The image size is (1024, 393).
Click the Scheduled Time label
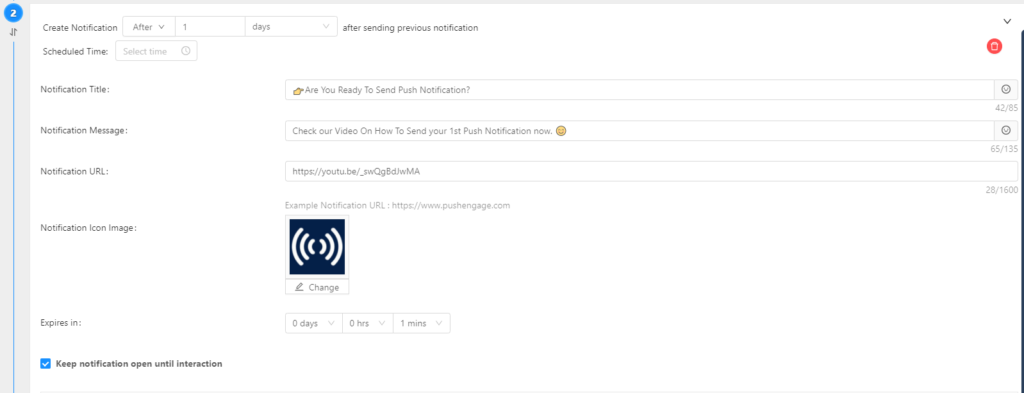pos(76,51)
